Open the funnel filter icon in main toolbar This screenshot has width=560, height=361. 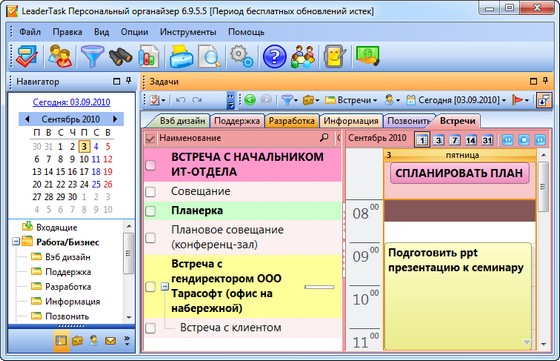92,56
